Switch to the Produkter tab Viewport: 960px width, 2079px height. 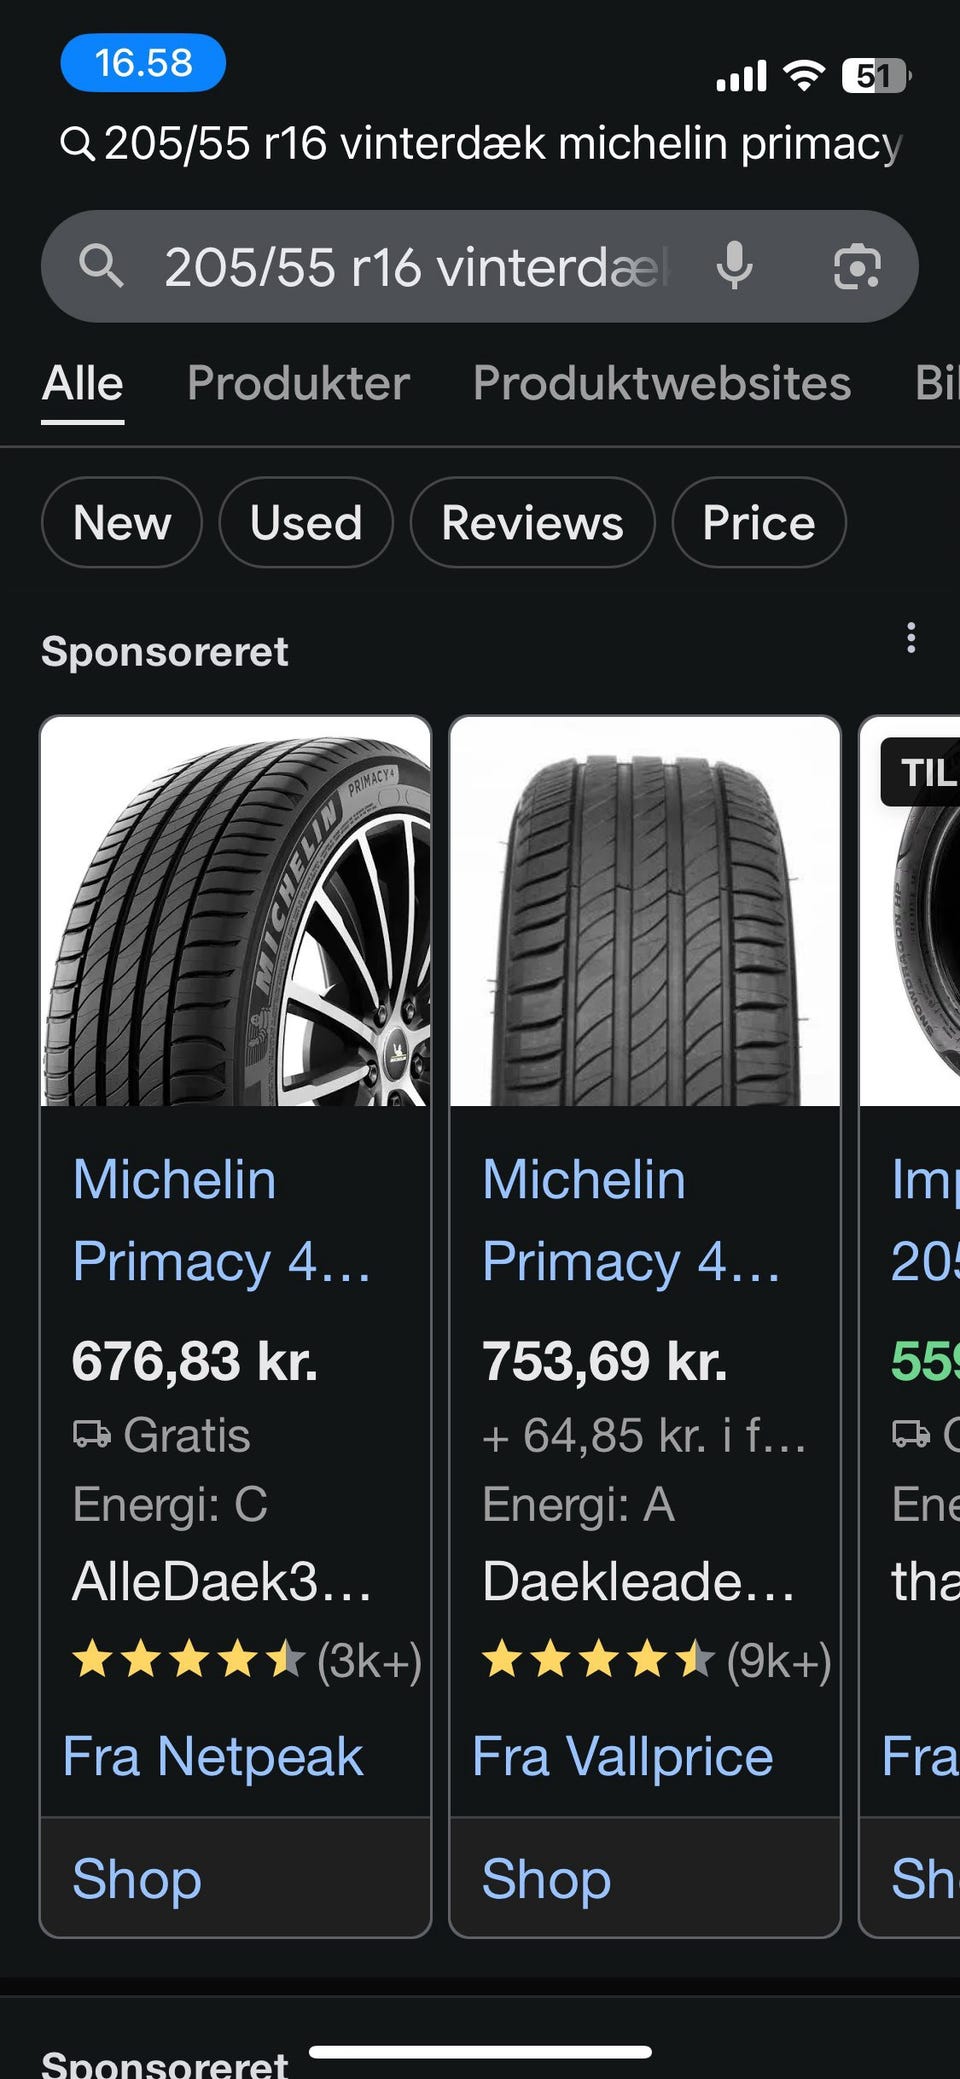[x=298, y=383]
